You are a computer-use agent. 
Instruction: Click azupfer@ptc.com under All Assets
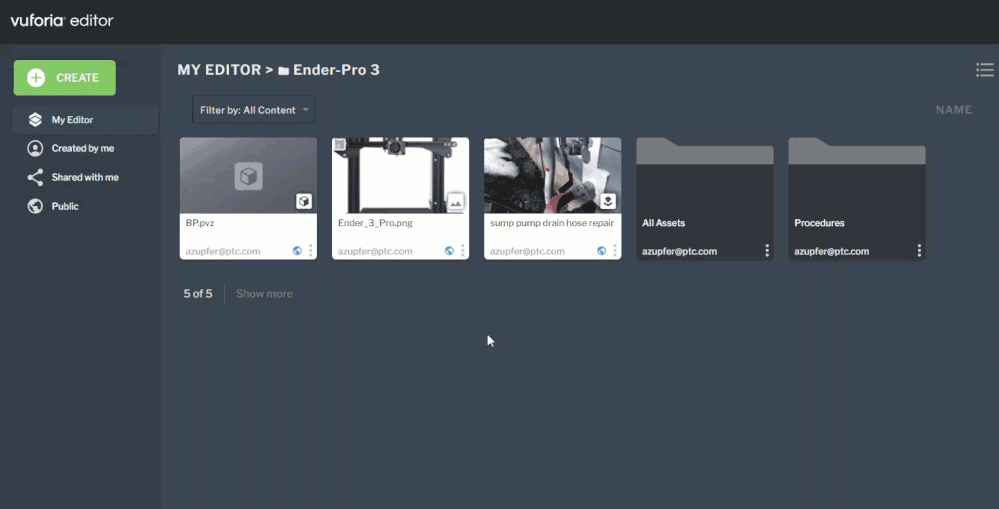point(679,252)
